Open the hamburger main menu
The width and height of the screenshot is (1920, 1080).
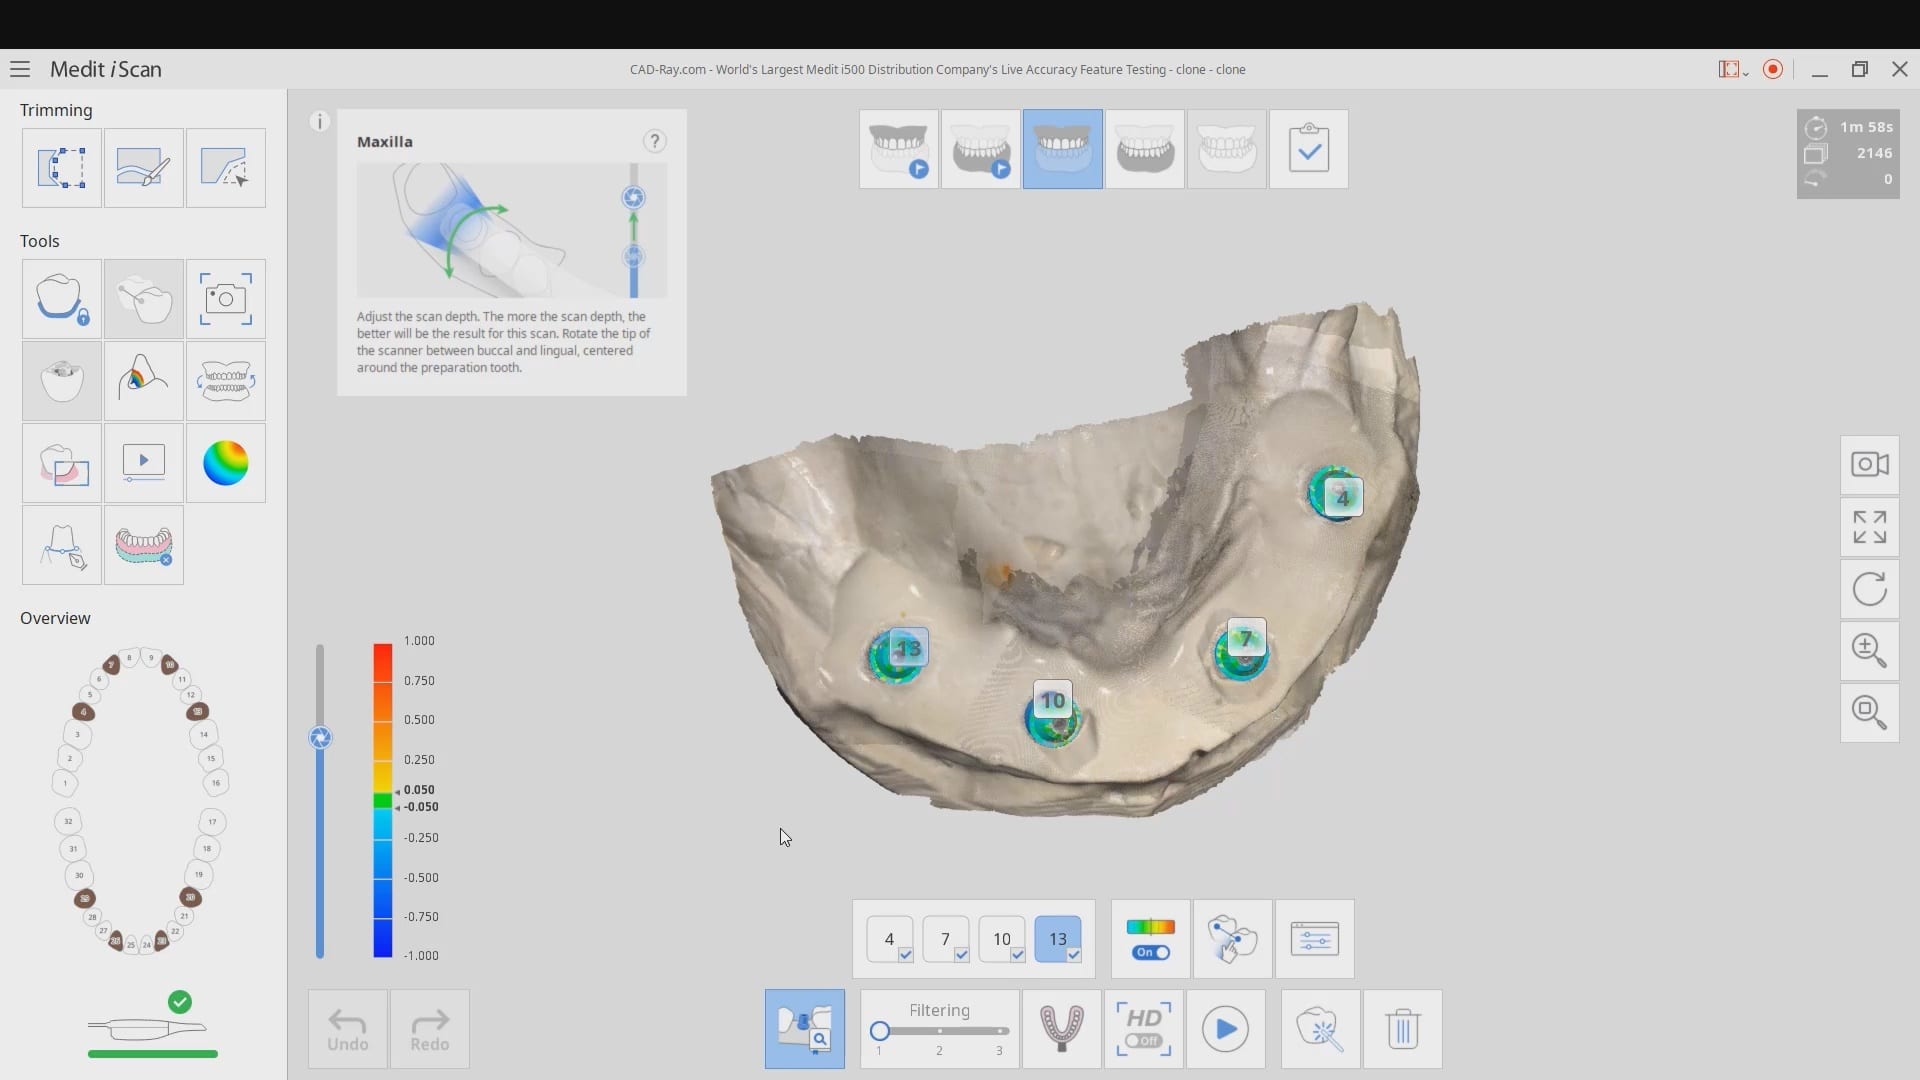20,69
